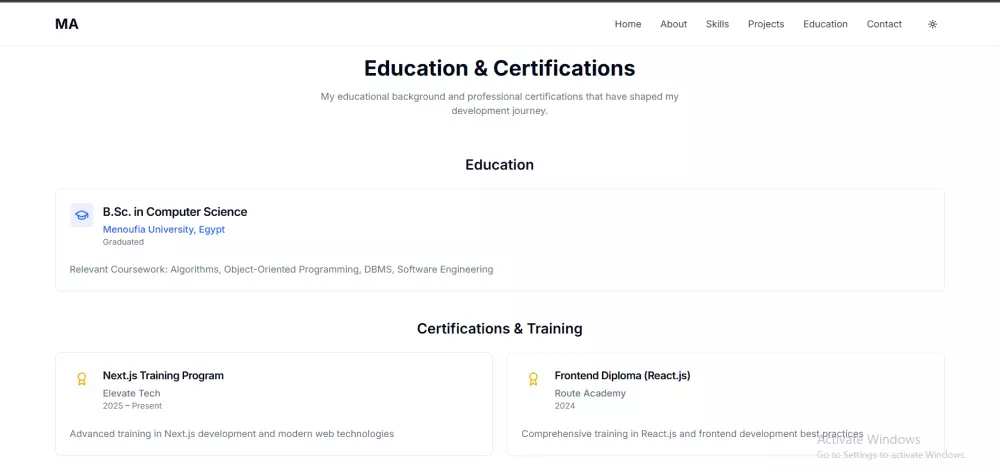The image size is (1000, 468).
Task: Click the MA logo
Action: (x=67, y=24)
